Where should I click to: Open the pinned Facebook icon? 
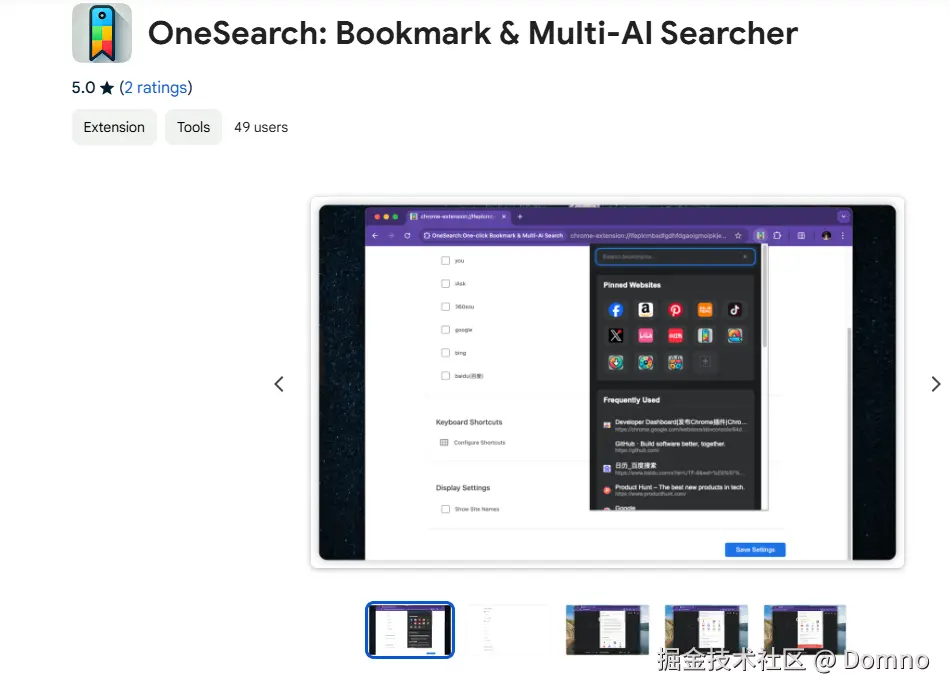616,310
